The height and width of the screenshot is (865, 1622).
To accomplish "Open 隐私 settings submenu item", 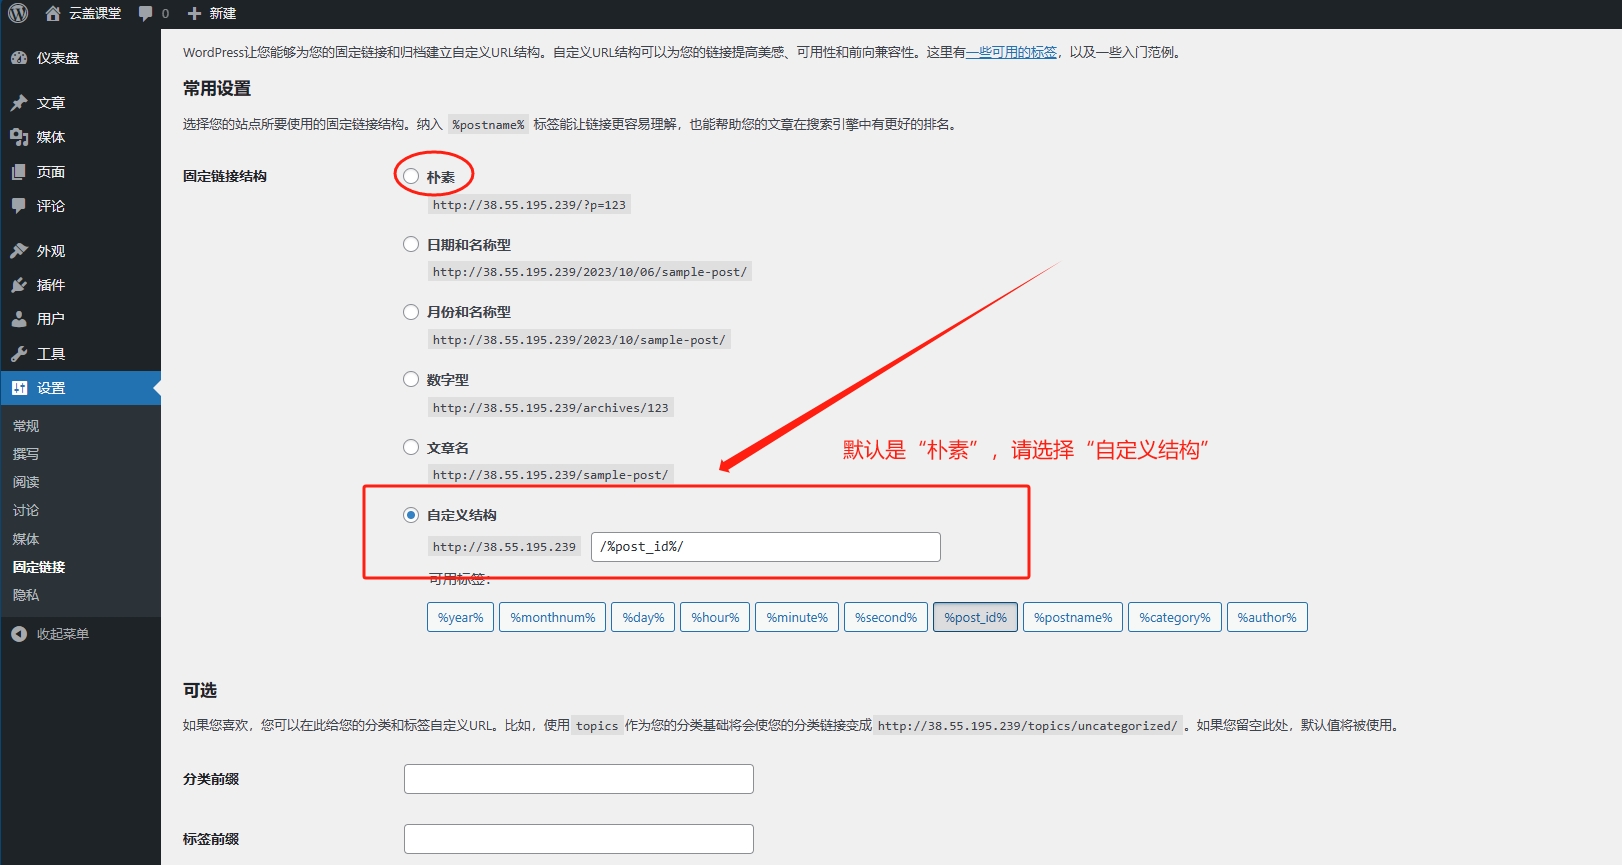I will point(26,595).
